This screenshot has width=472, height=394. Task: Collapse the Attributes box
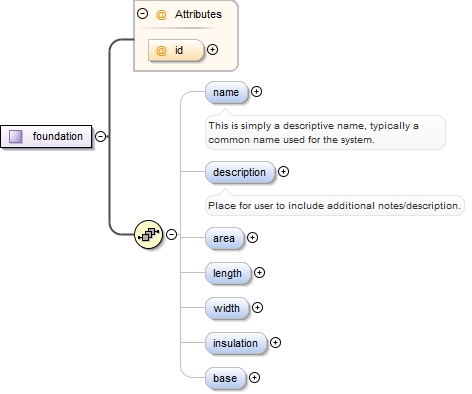(x=142, y=13)
